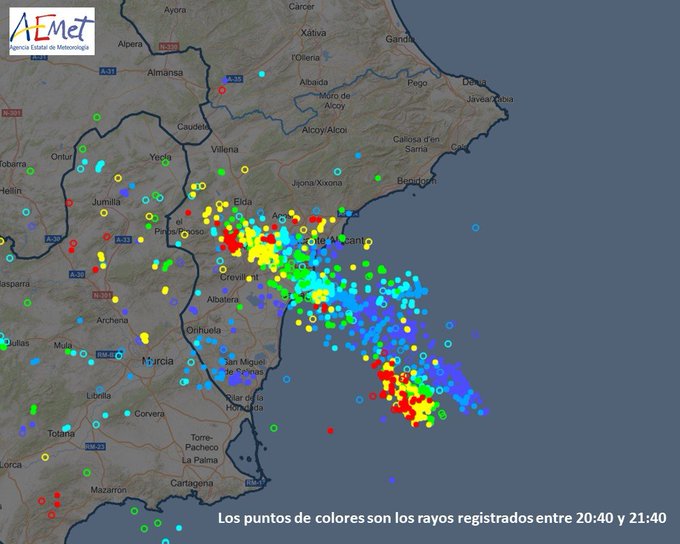The image size is (680, 544).
Task: Click the RM-23 road shield
Action: (95, 446)
